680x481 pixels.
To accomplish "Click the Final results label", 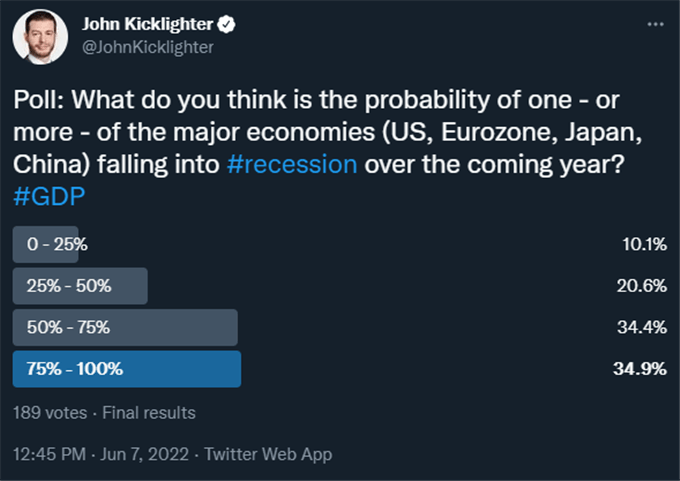I will coord(149,412).
